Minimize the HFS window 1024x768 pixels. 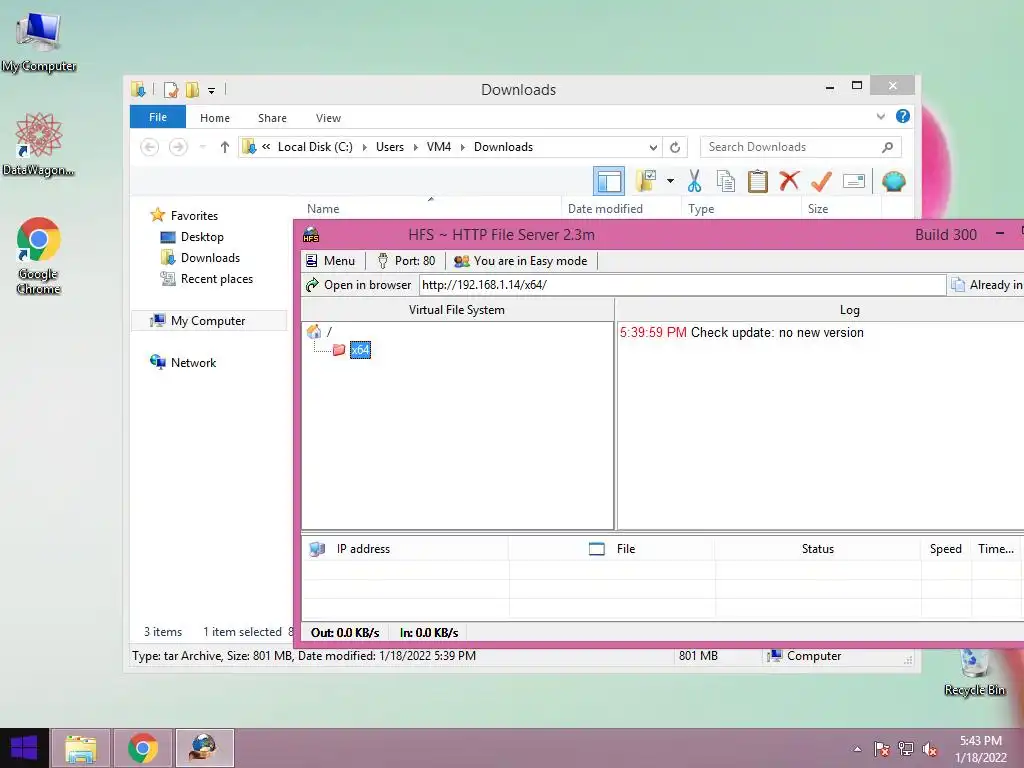(x=1000, y=234)
